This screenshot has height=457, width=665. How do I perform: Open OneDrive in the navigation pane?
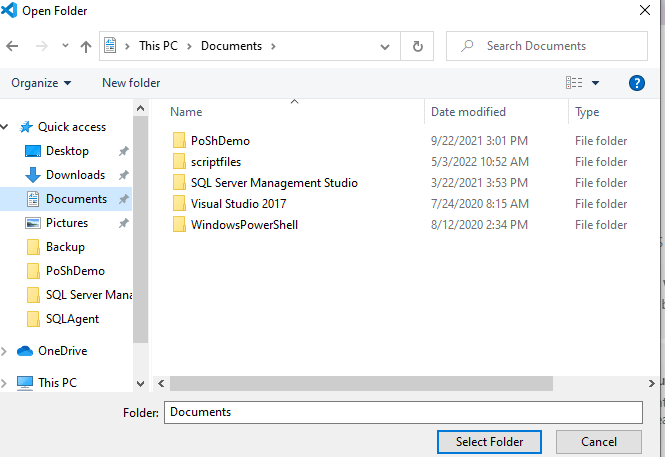[62, 351]
